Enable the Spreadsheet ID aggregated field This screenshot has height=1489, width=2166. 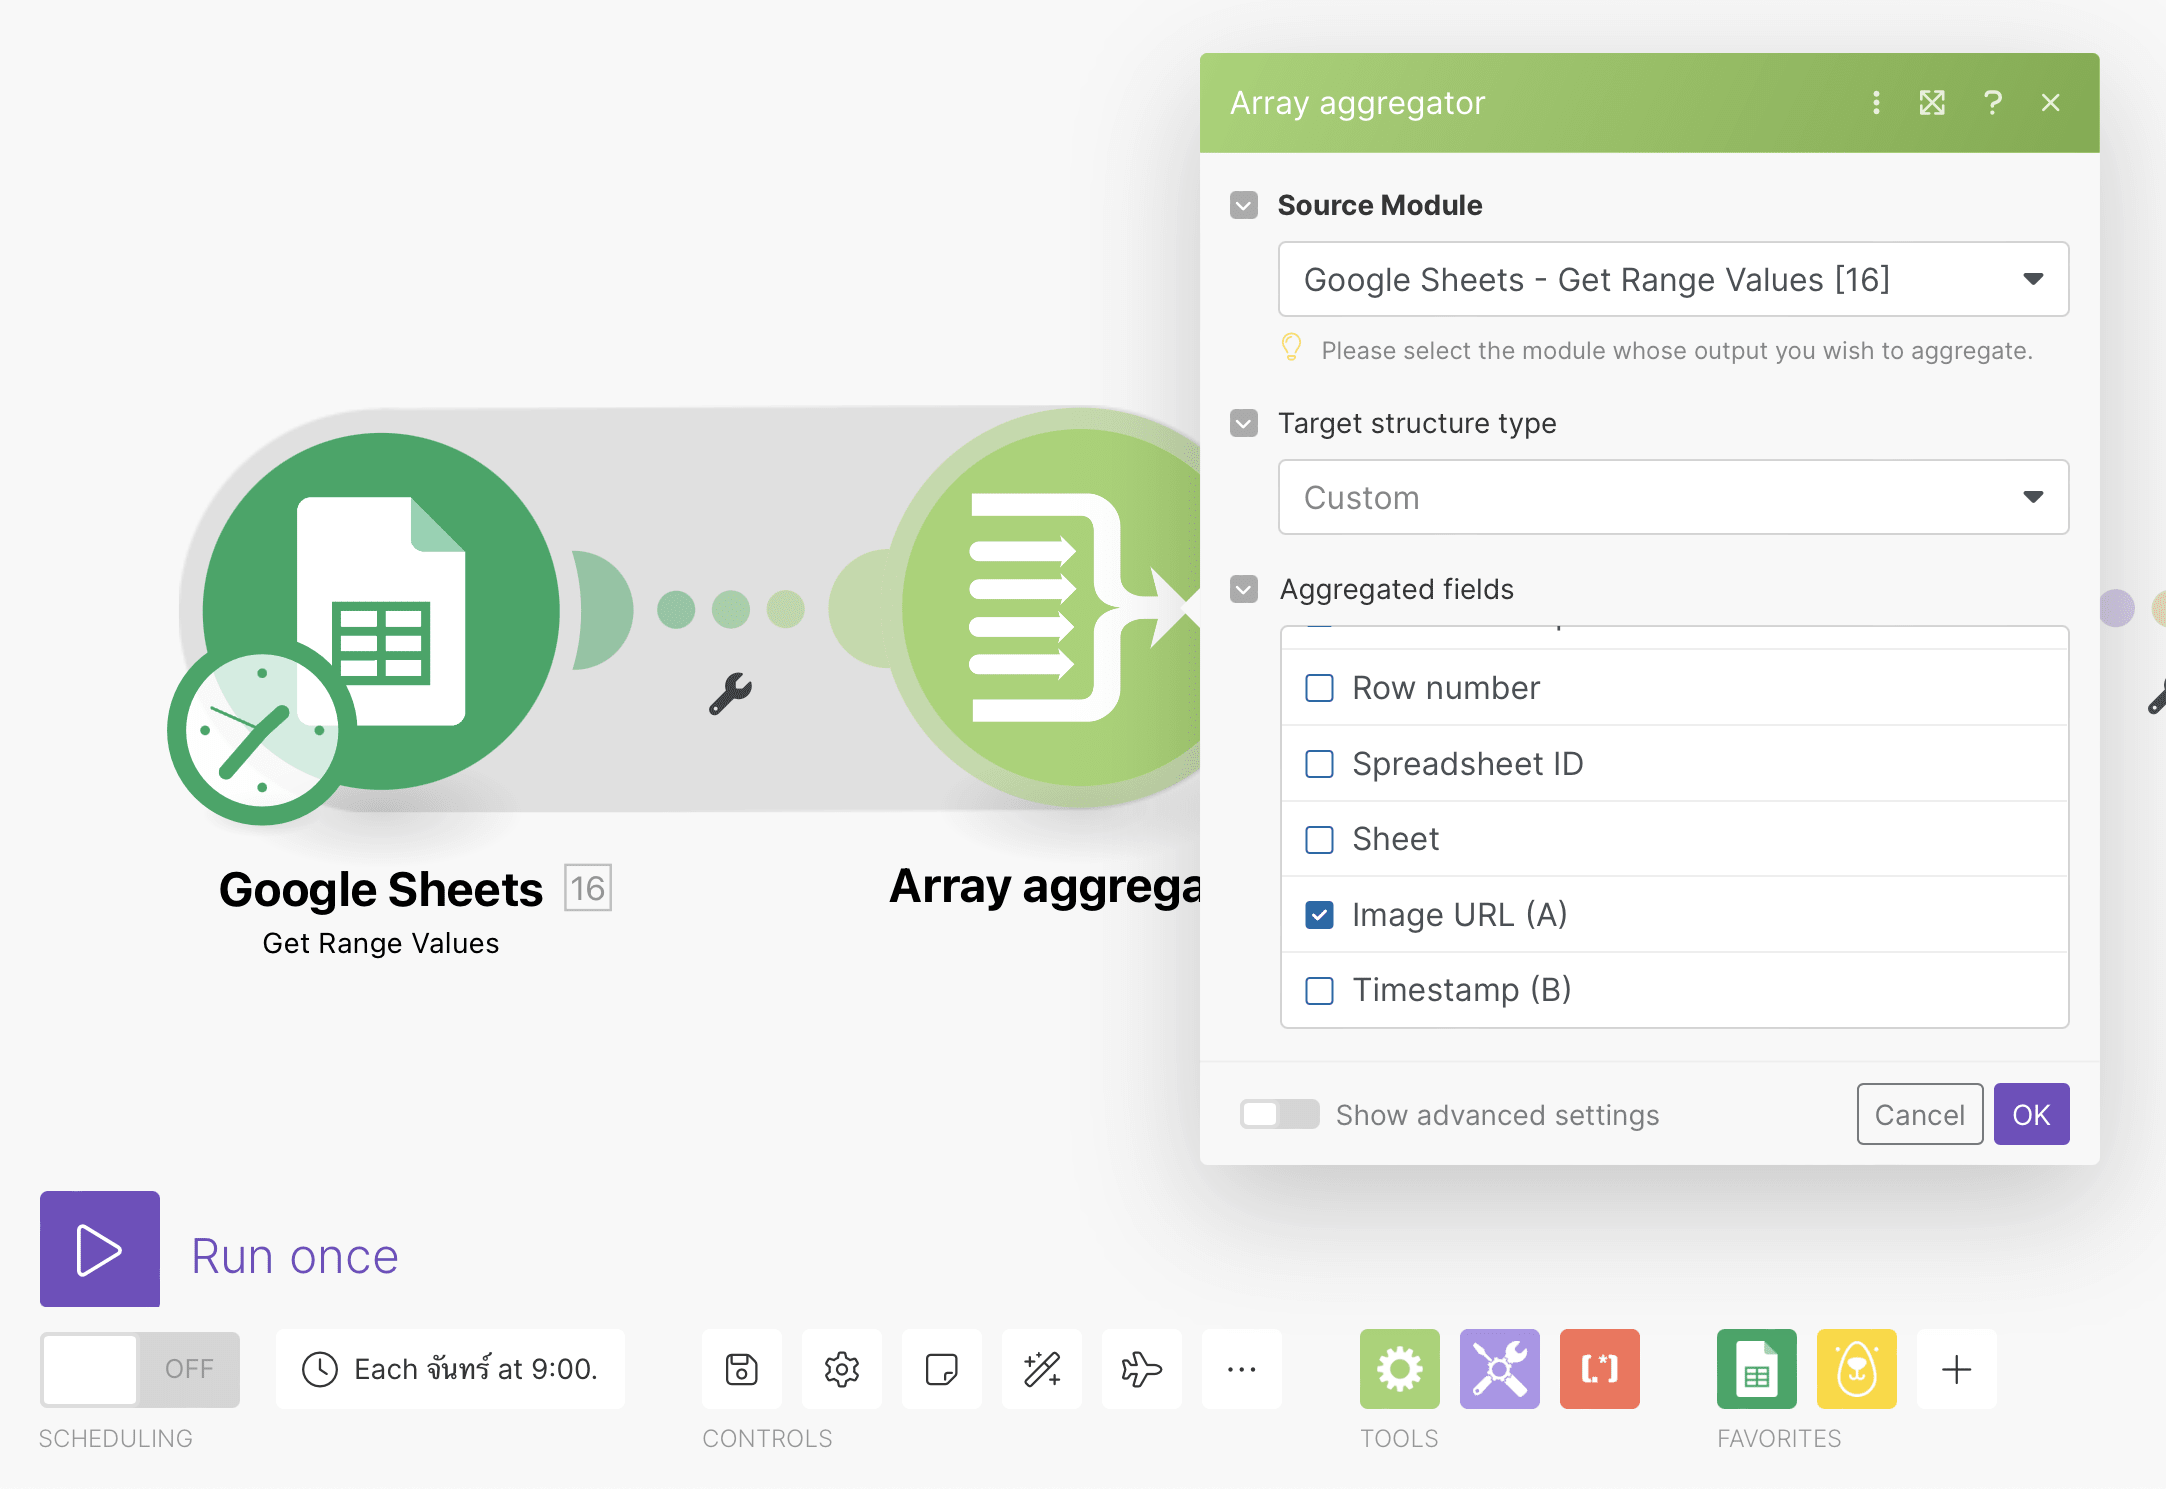[1319, 763]
